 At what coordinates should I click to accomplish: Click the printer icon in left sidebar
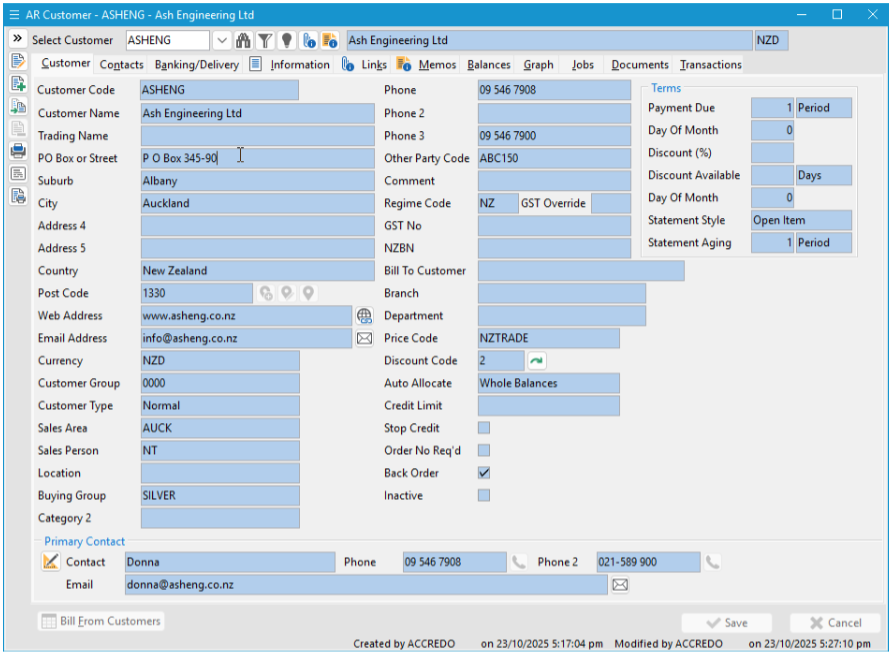[18, 151]
